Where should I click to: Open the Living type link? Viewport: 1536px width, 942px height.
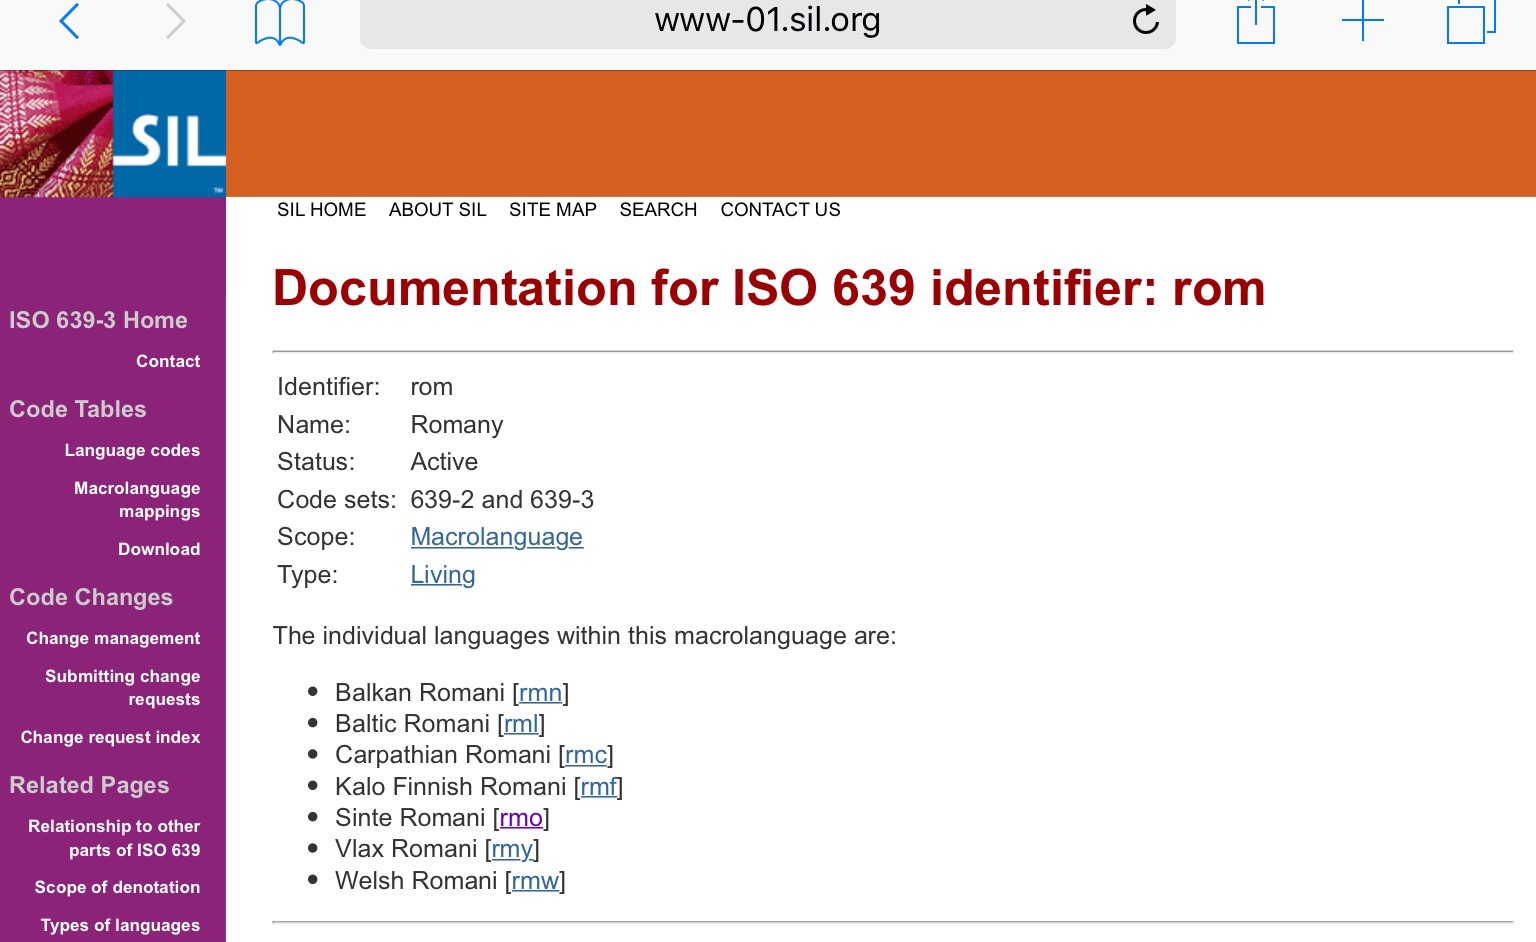(x=442, y=575)
